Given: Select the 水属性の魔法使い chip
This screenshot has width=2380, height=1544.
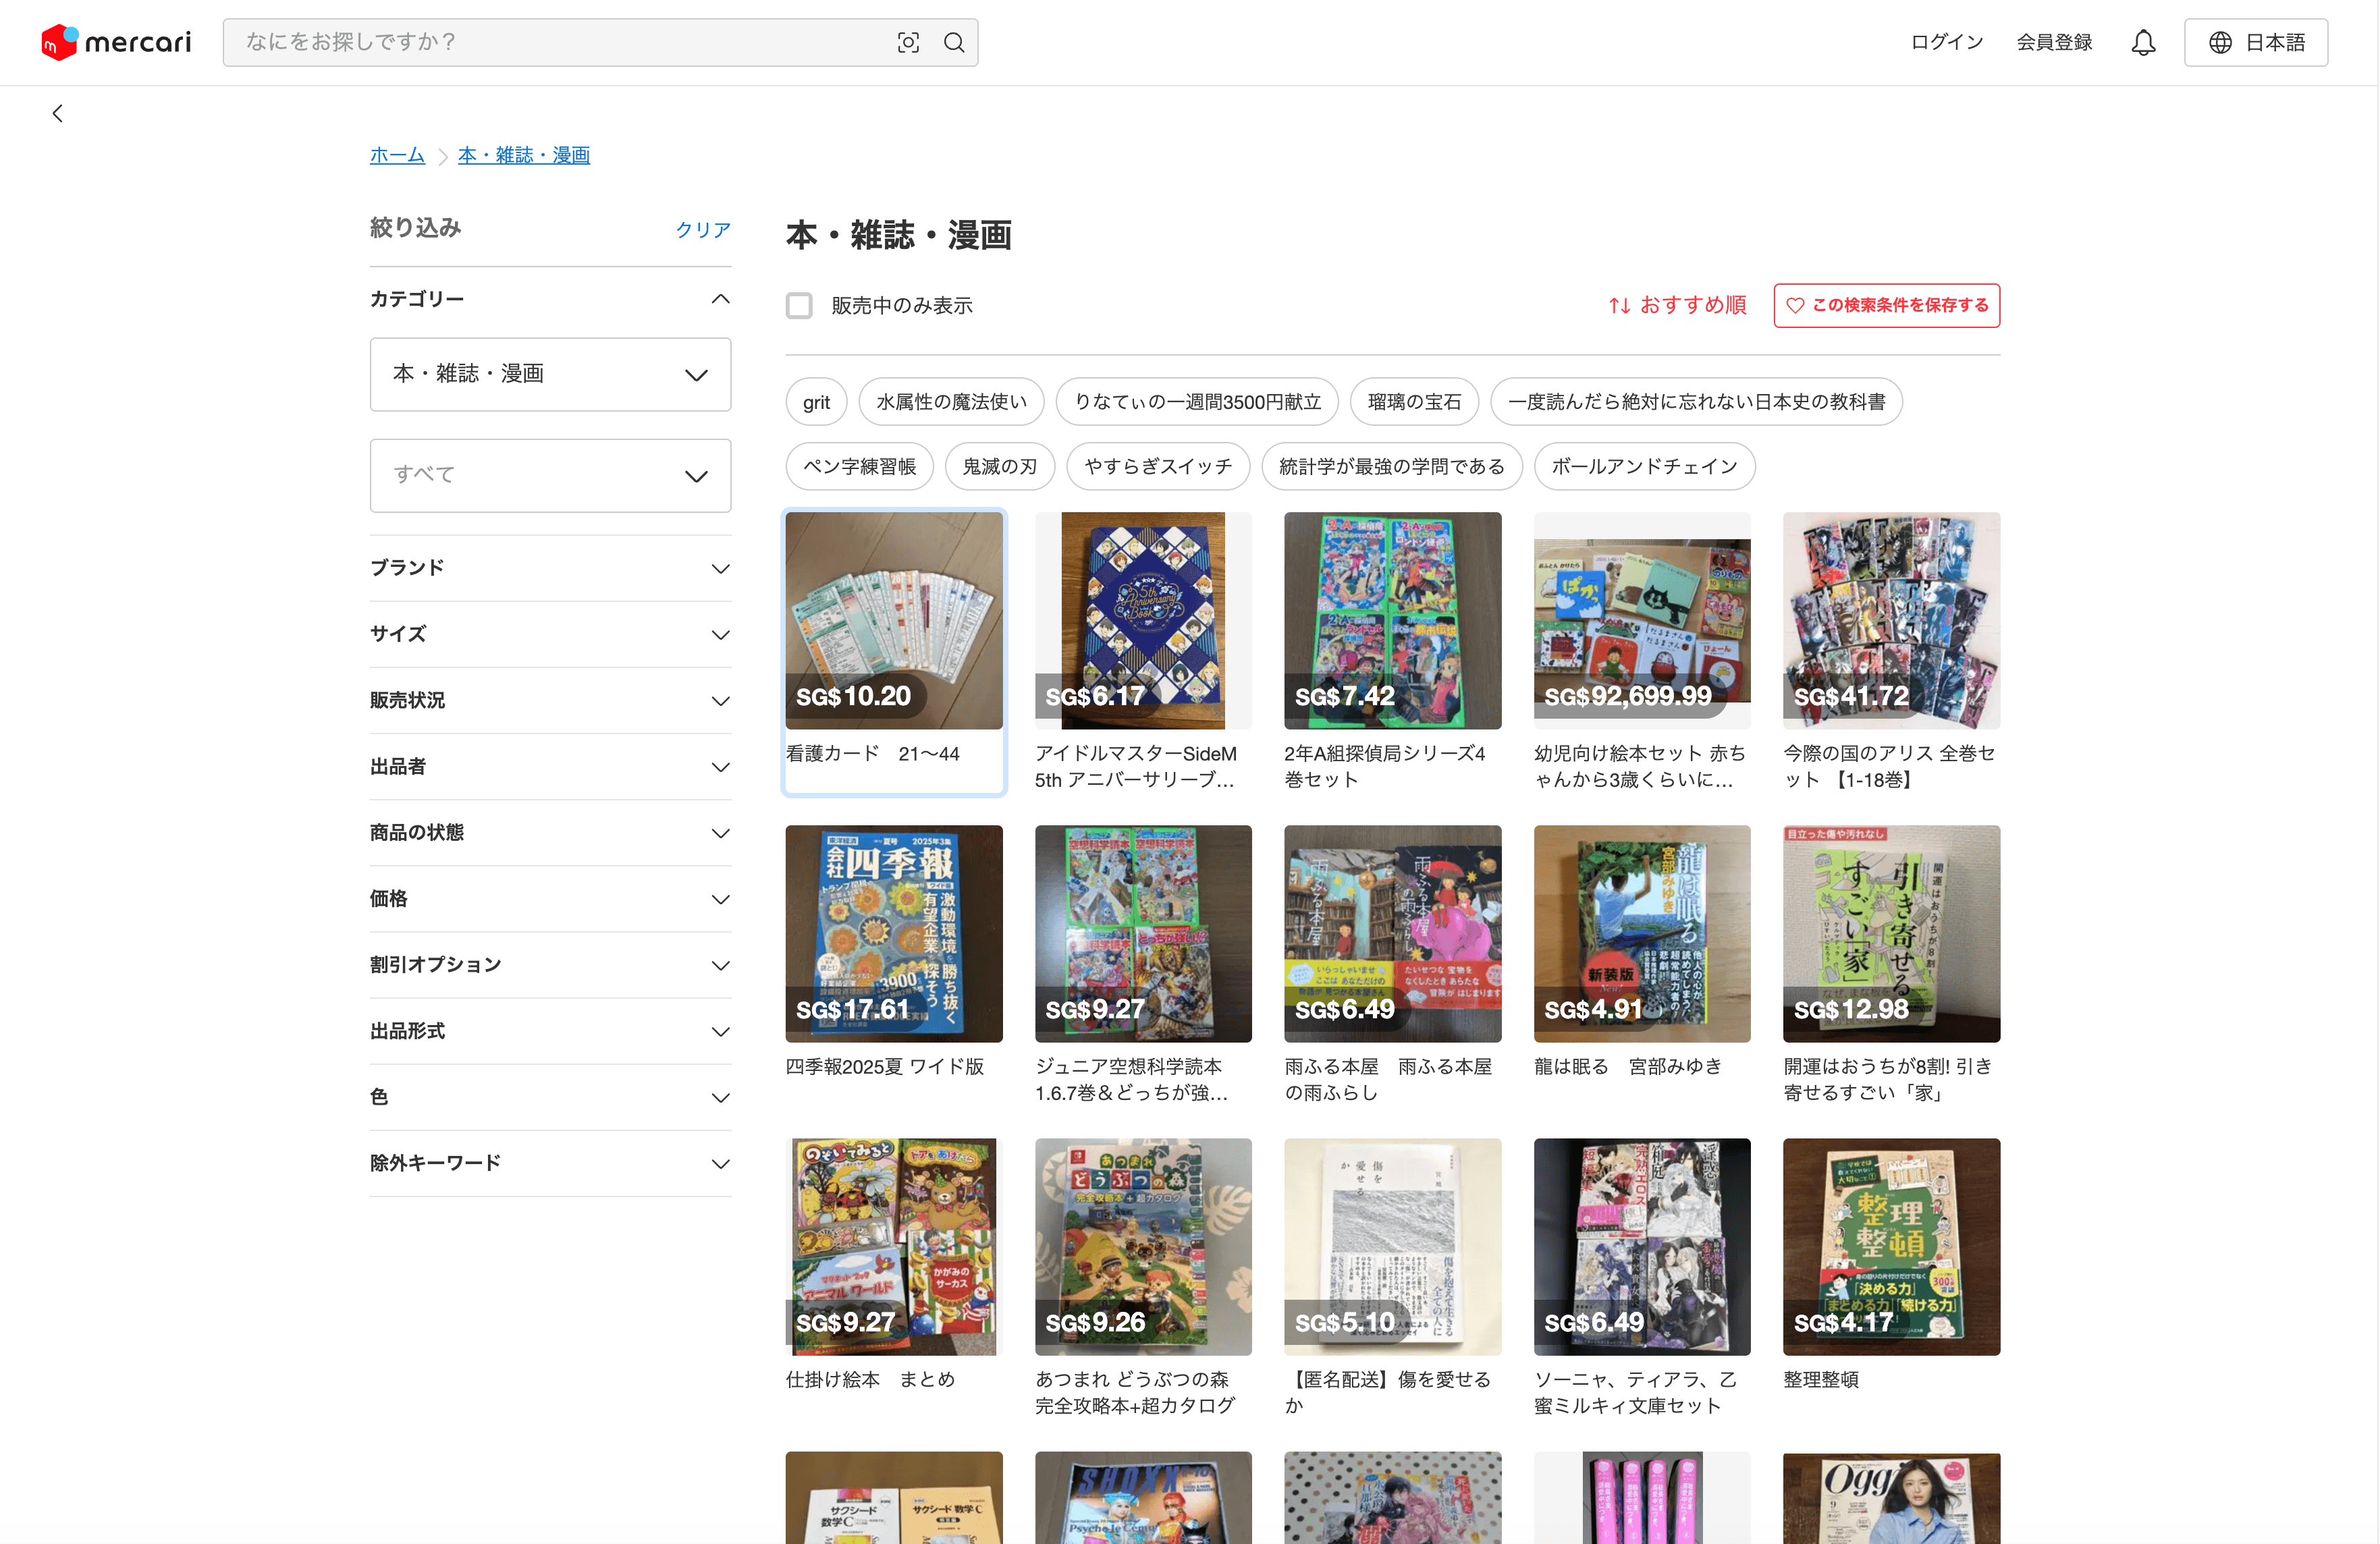Looking at the screenshot, I should click(x=951, y=401).
